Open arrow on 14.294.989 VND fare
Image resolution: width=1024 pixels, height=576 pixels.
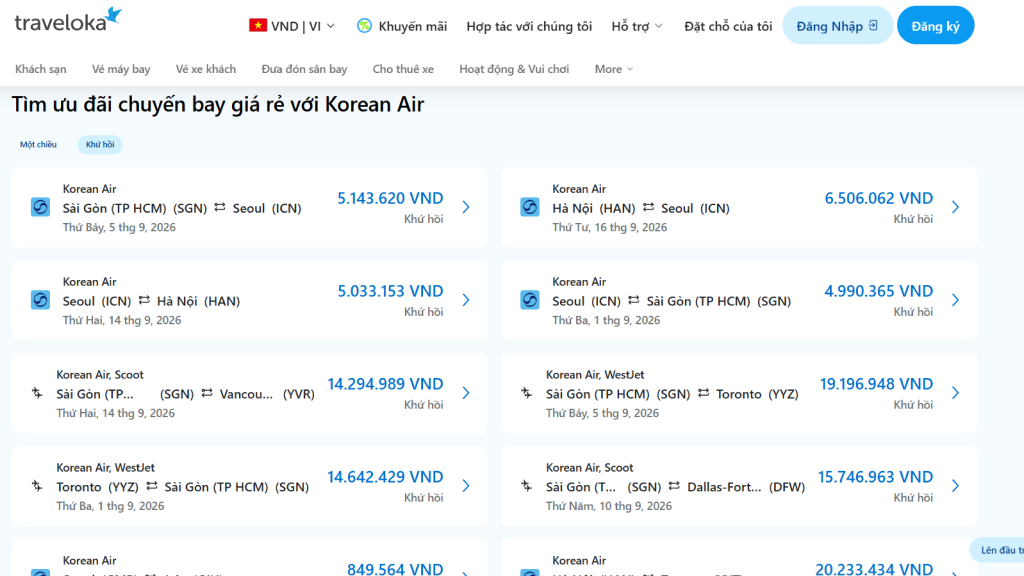pos(466,392)
